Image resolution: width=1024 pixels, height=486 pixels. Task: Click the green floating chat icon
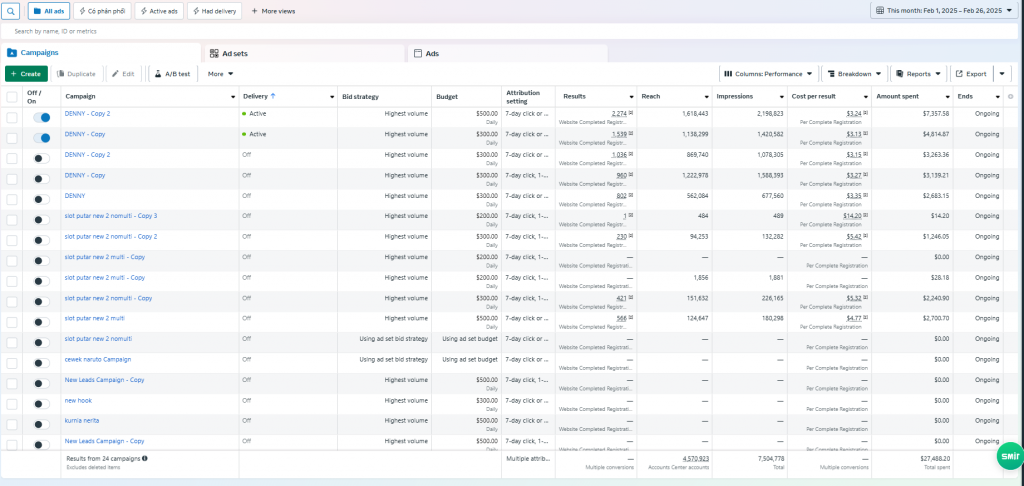coord(1009,457)
